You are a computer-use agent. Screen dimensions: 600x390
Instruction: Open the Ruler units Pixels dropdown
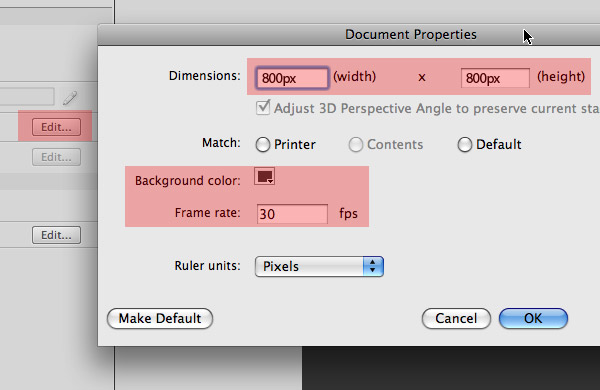pyautogui.click(x=319, y=266)
